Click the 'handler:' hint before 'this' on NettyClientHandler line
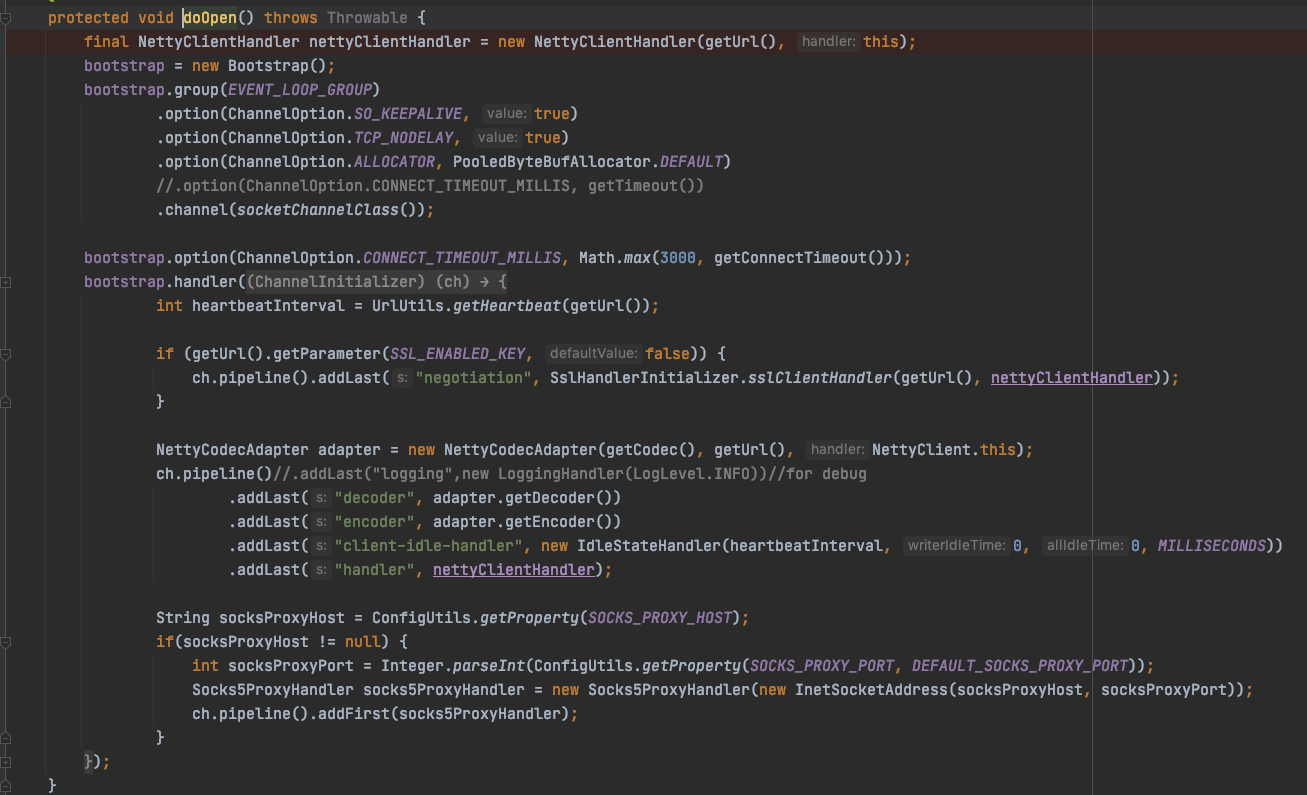 (x=828, y=42)
